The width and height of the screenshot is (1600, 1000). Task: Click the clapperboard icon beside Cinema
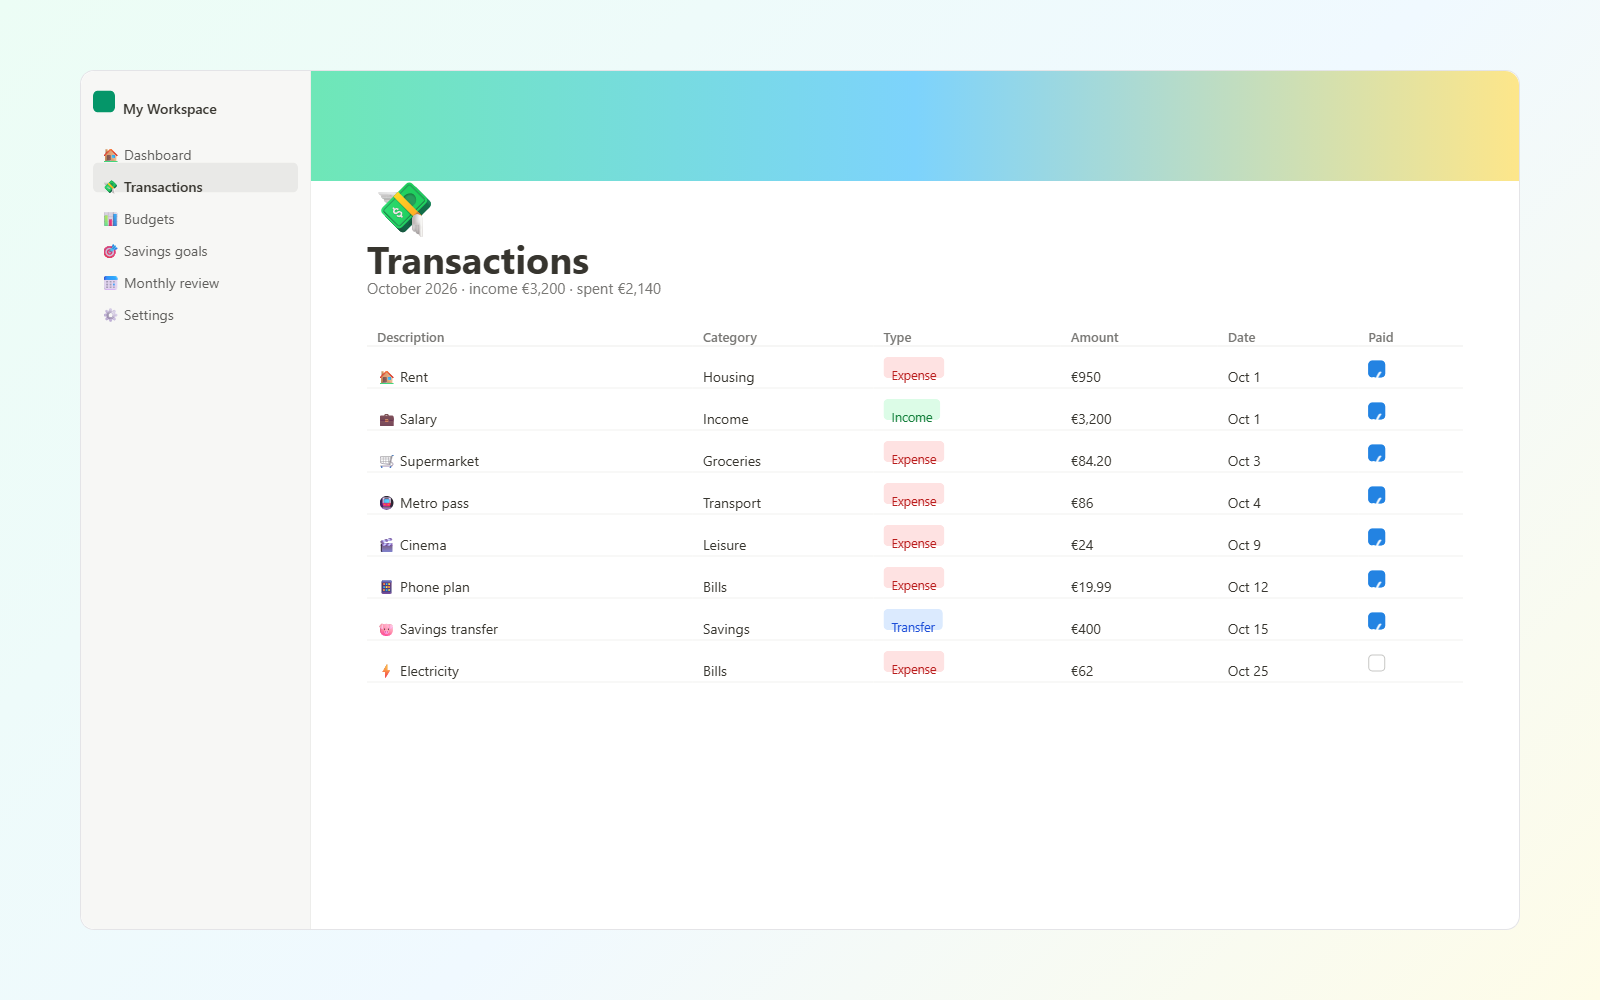[x=386, y=545]
